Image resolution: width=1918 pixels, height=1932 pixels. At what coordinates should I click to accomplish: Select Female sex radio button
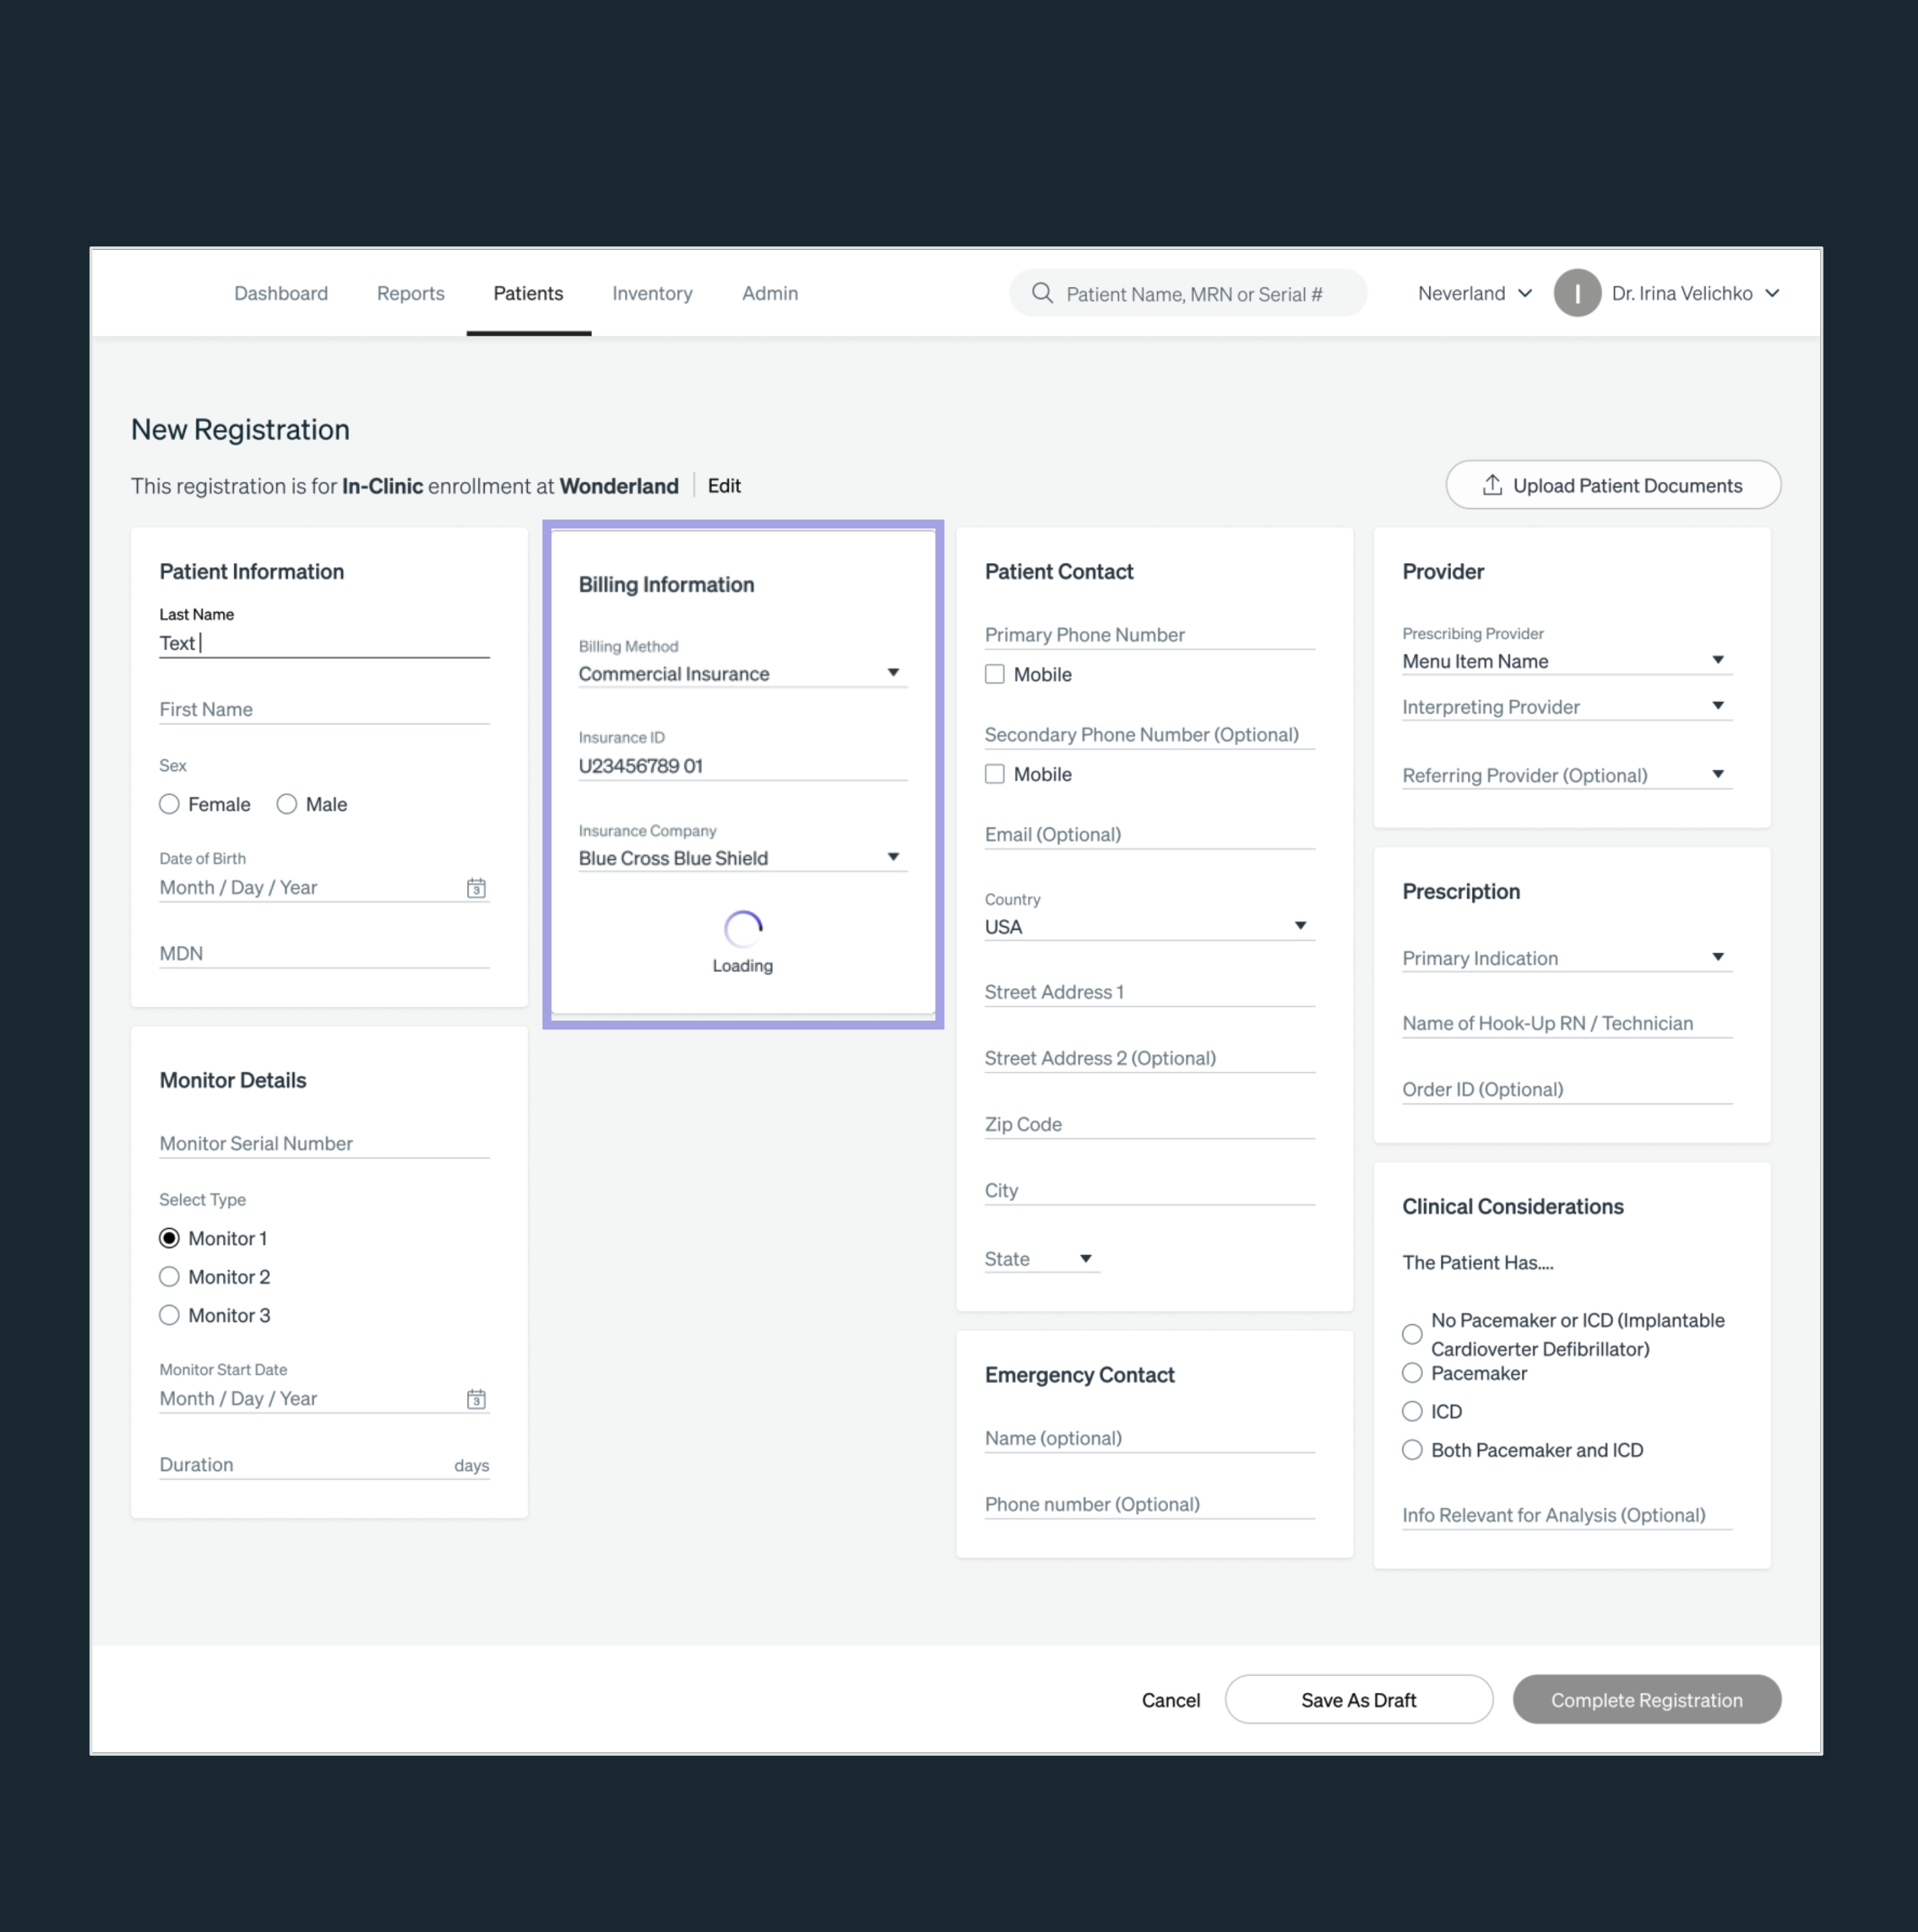(170, 804)
